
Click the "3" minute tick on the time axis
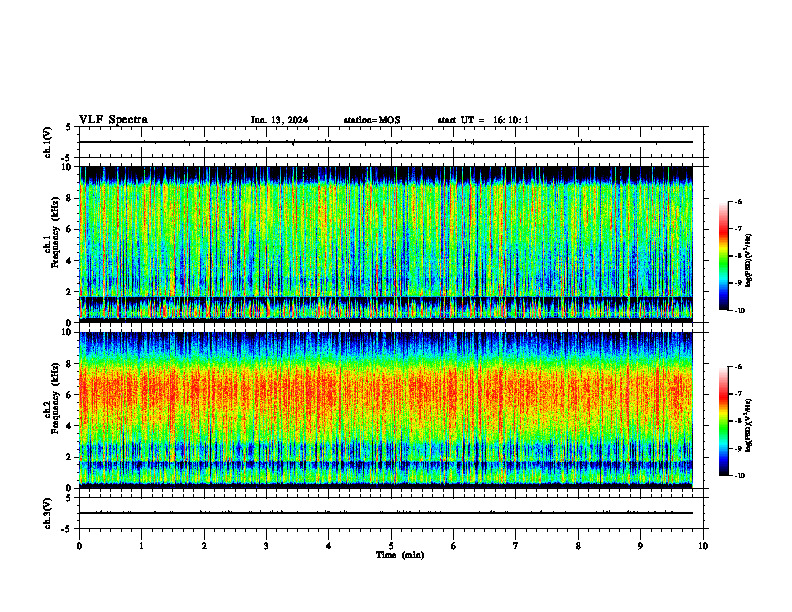266,546
